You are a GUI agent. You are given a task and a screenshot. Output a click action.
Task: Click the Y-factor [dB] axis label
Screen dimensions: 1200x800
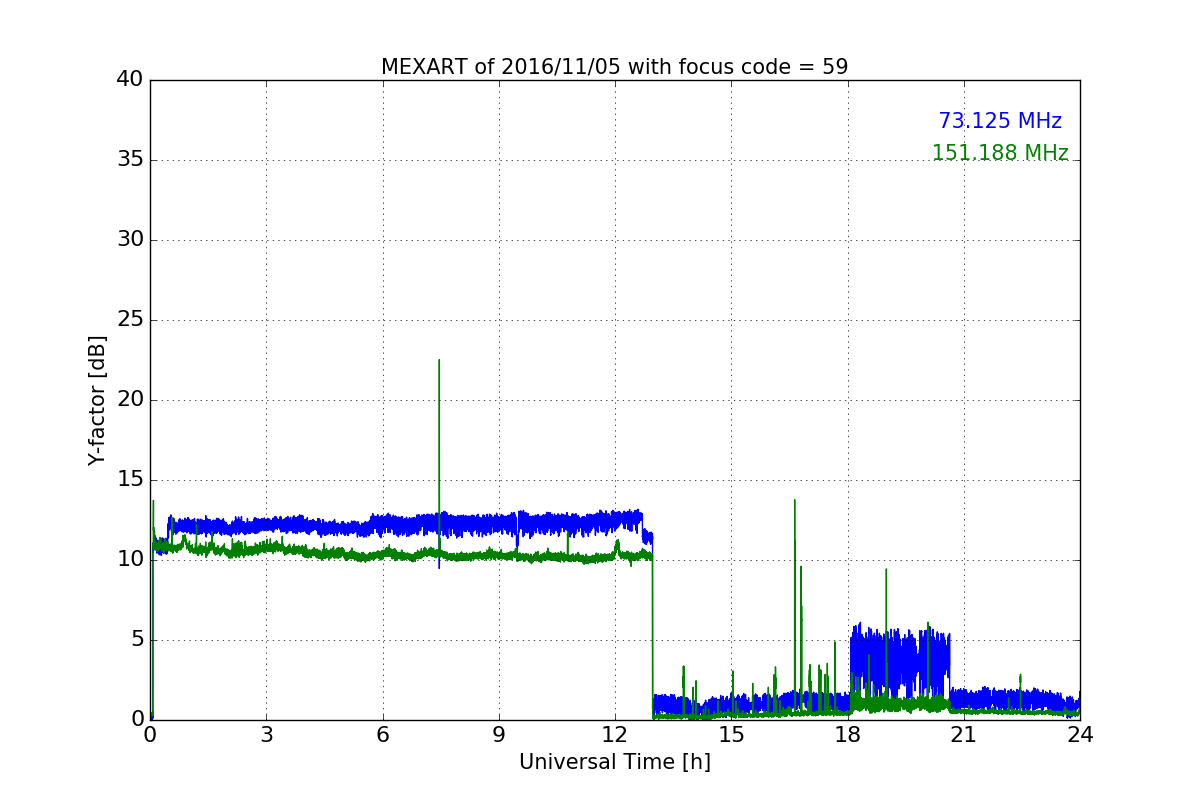point(97,400)
